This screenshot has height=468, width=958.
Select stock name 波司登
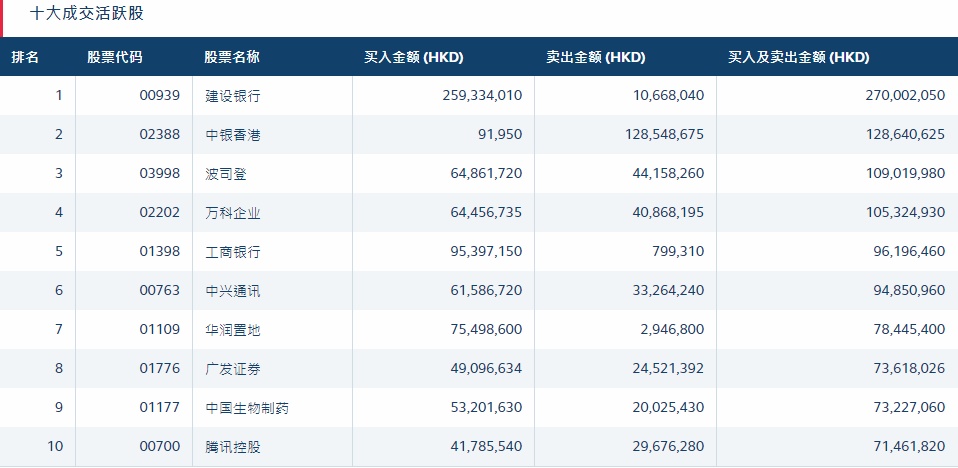(x=226, y=174)
